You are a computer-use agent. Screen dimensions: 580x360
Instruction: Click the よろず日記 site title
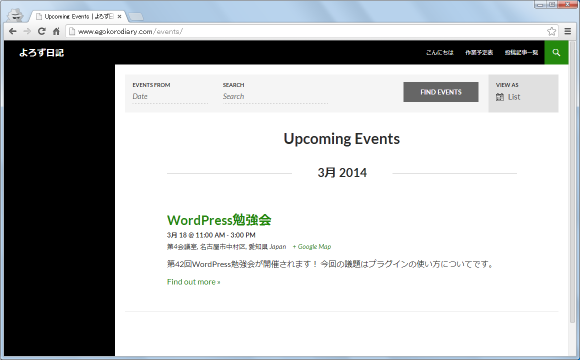tap(41, 53)
